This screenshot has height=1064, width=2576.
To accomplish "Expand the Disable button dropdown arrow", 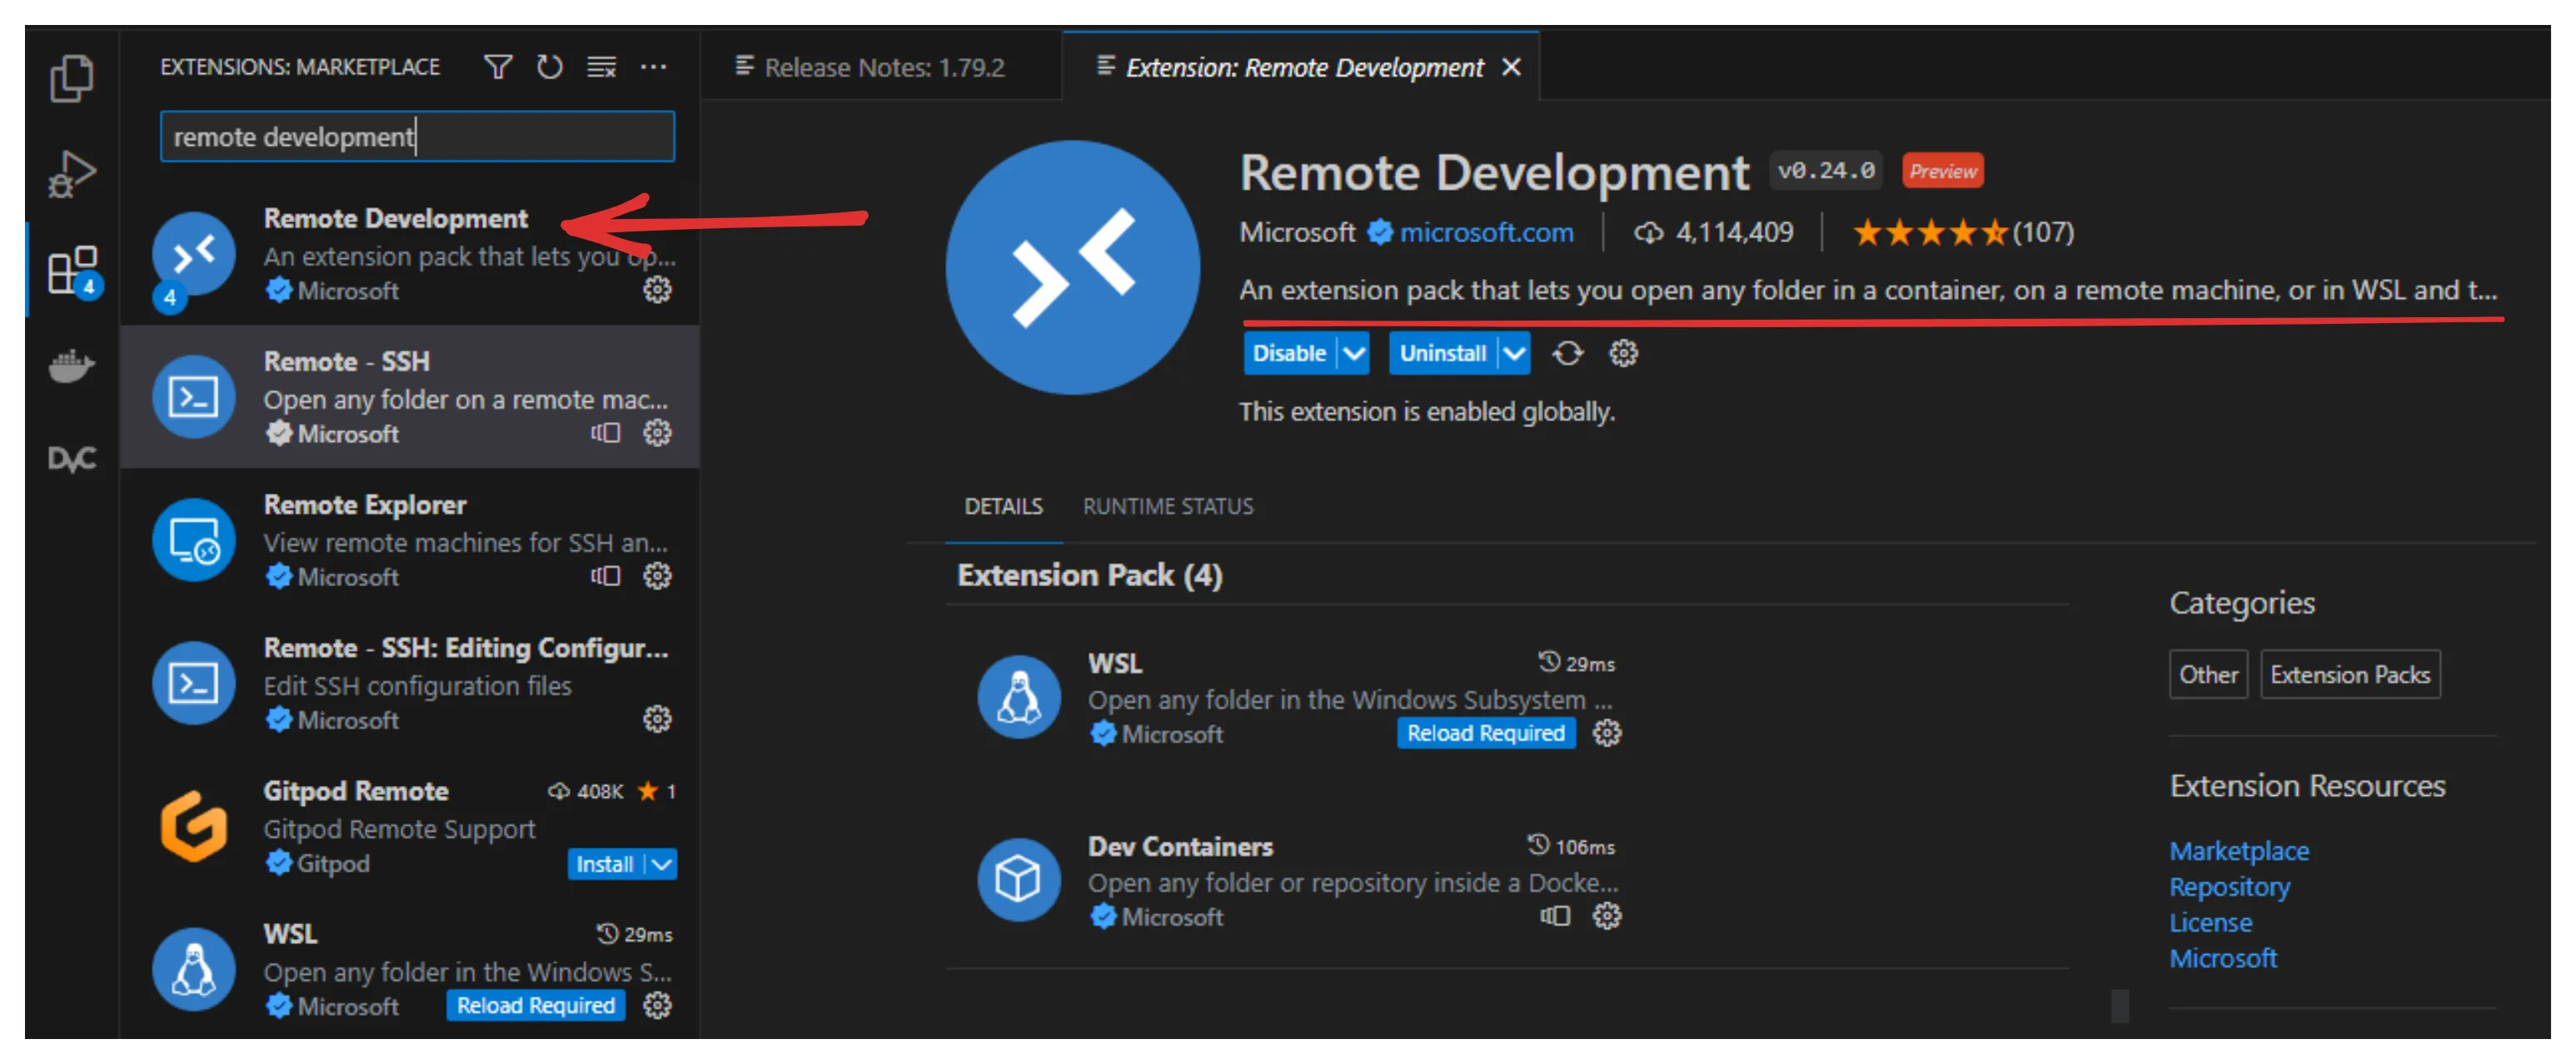I will point(1353,353).
